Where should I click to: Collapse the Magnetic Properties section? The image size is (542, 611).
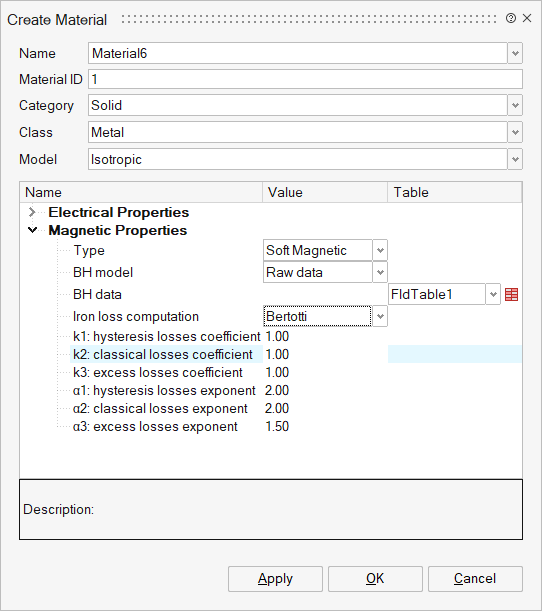coord(33,230)
